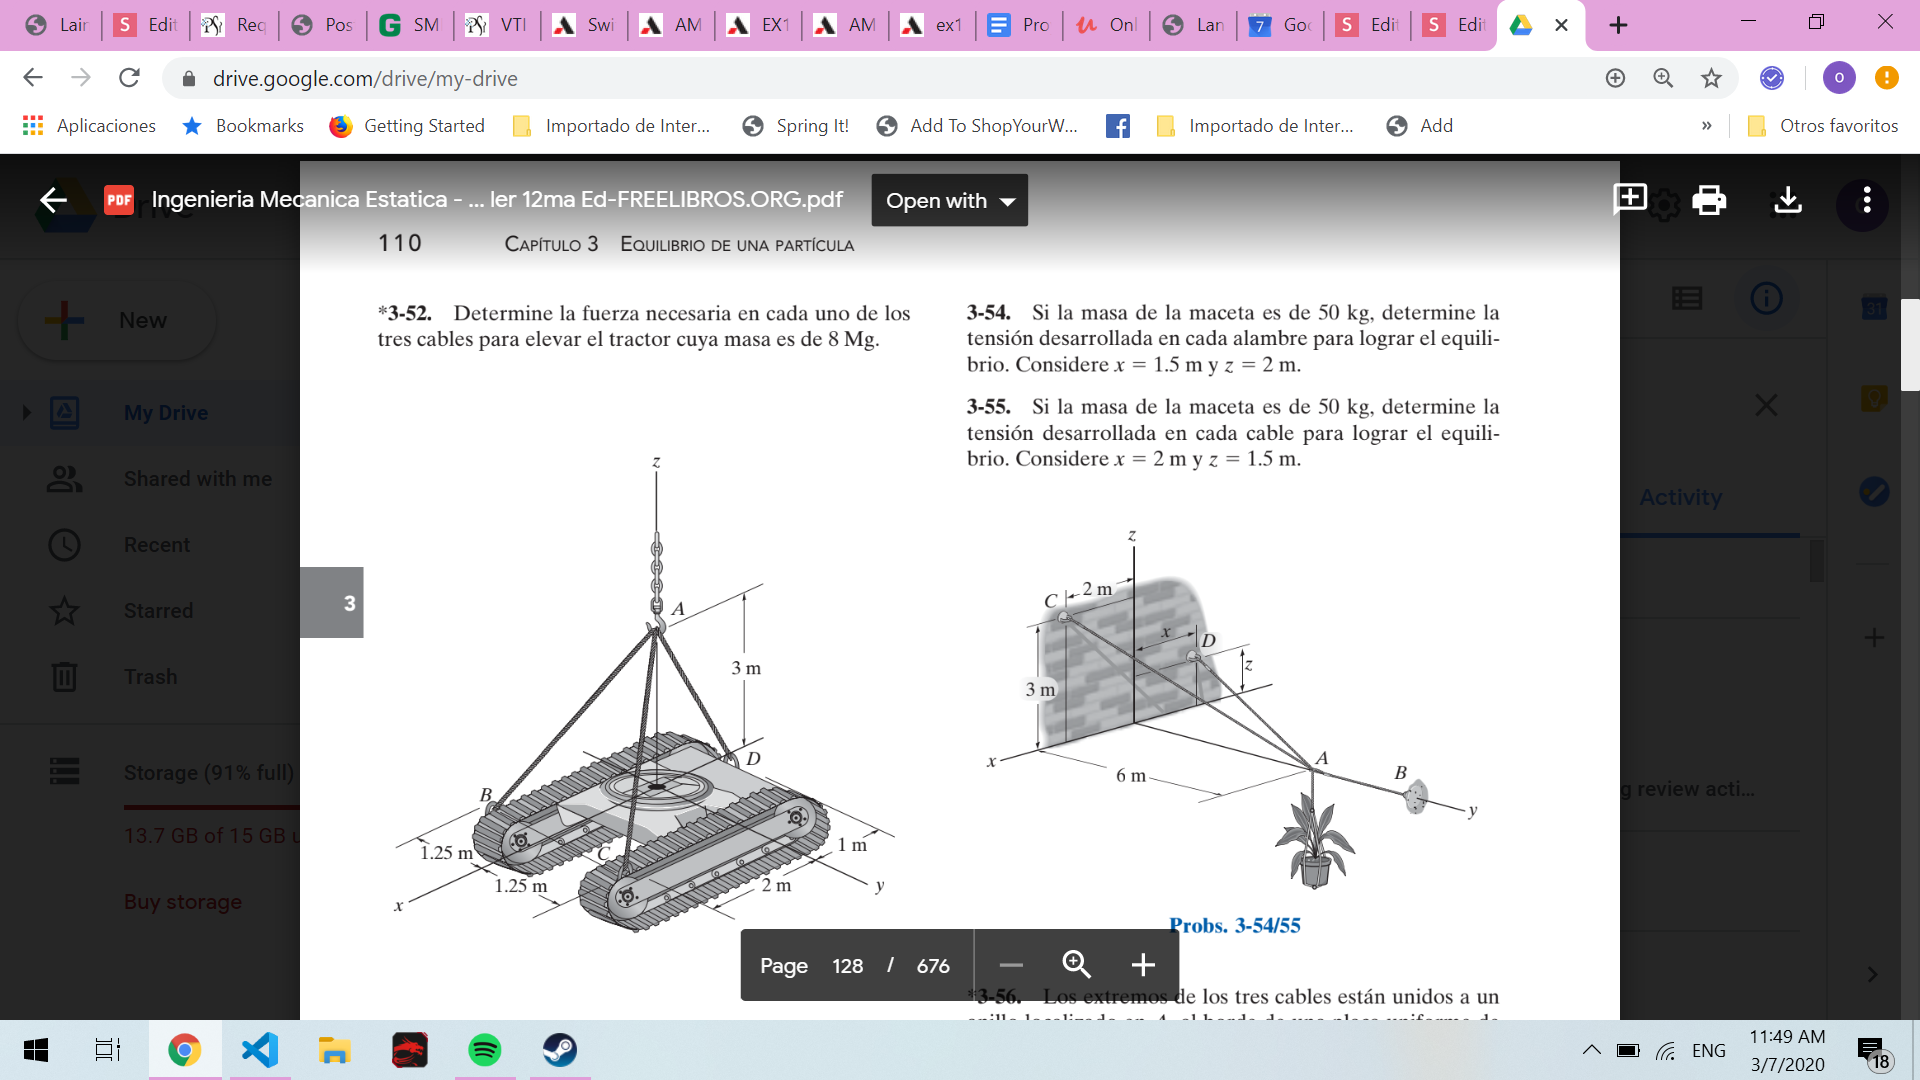Edit the page number field 128
The height and width of the screenshot is (1080, 1920).
coord(847,966)
